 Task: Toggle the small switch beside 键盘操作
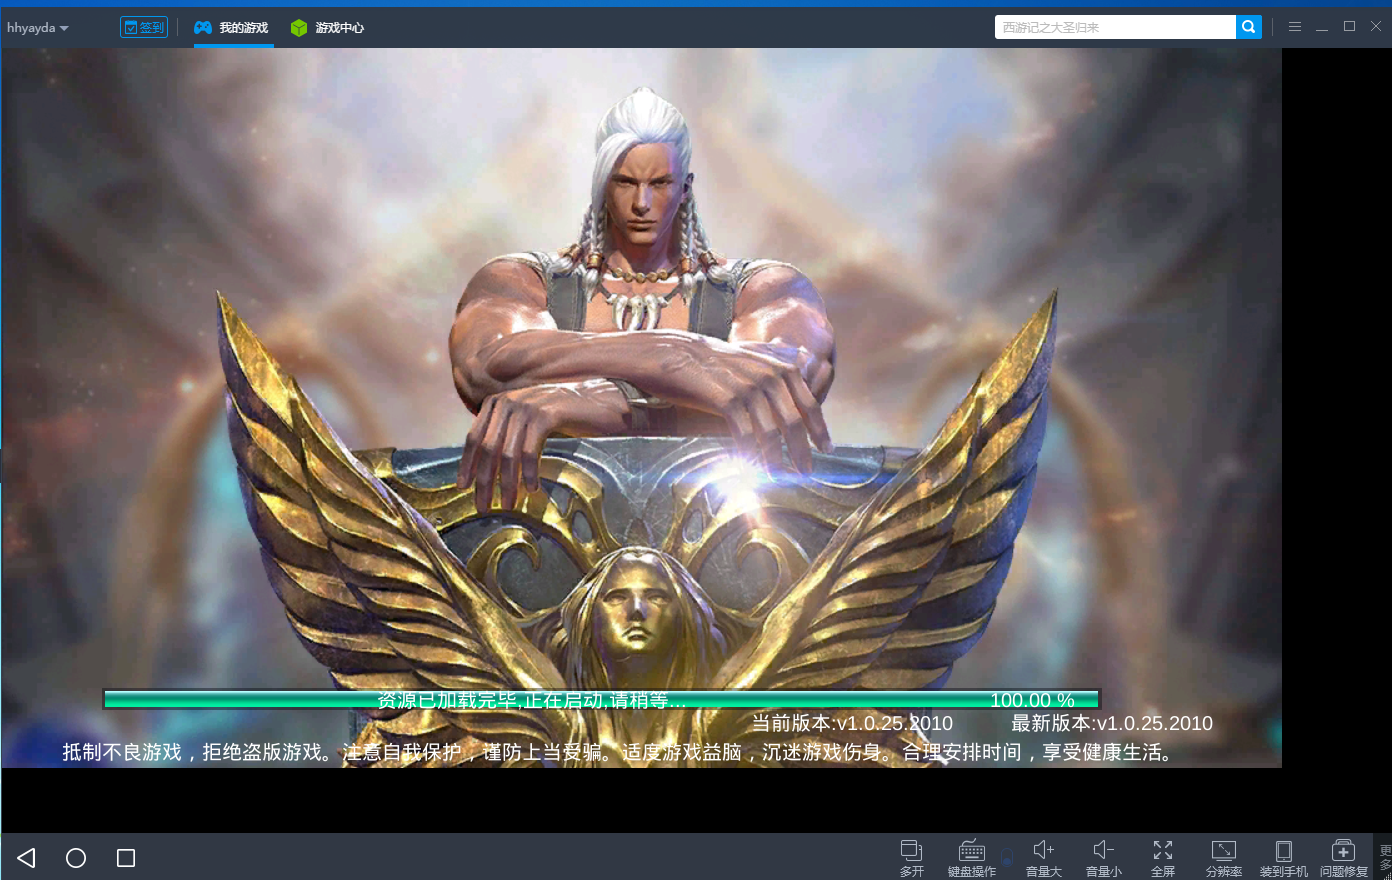(1007, 857)
